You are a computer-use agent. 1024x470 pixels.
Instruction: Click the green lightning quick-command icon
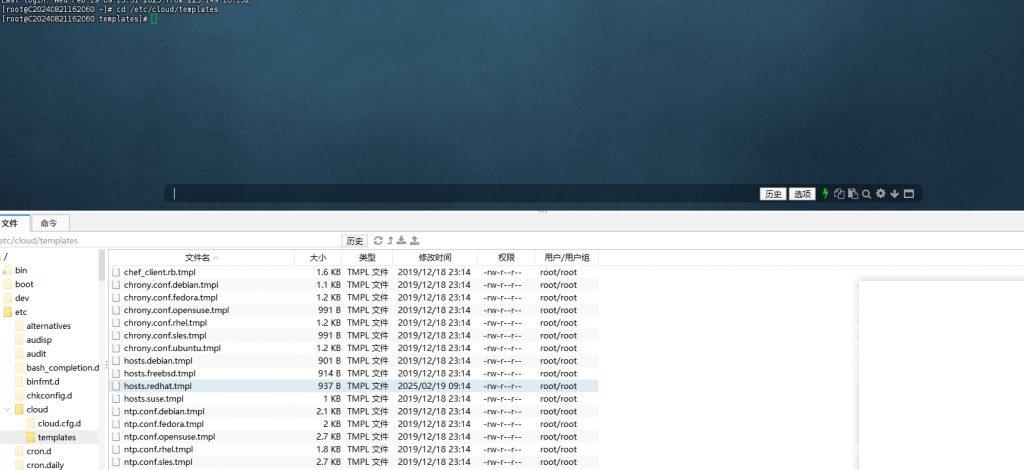tap(825, 193)
